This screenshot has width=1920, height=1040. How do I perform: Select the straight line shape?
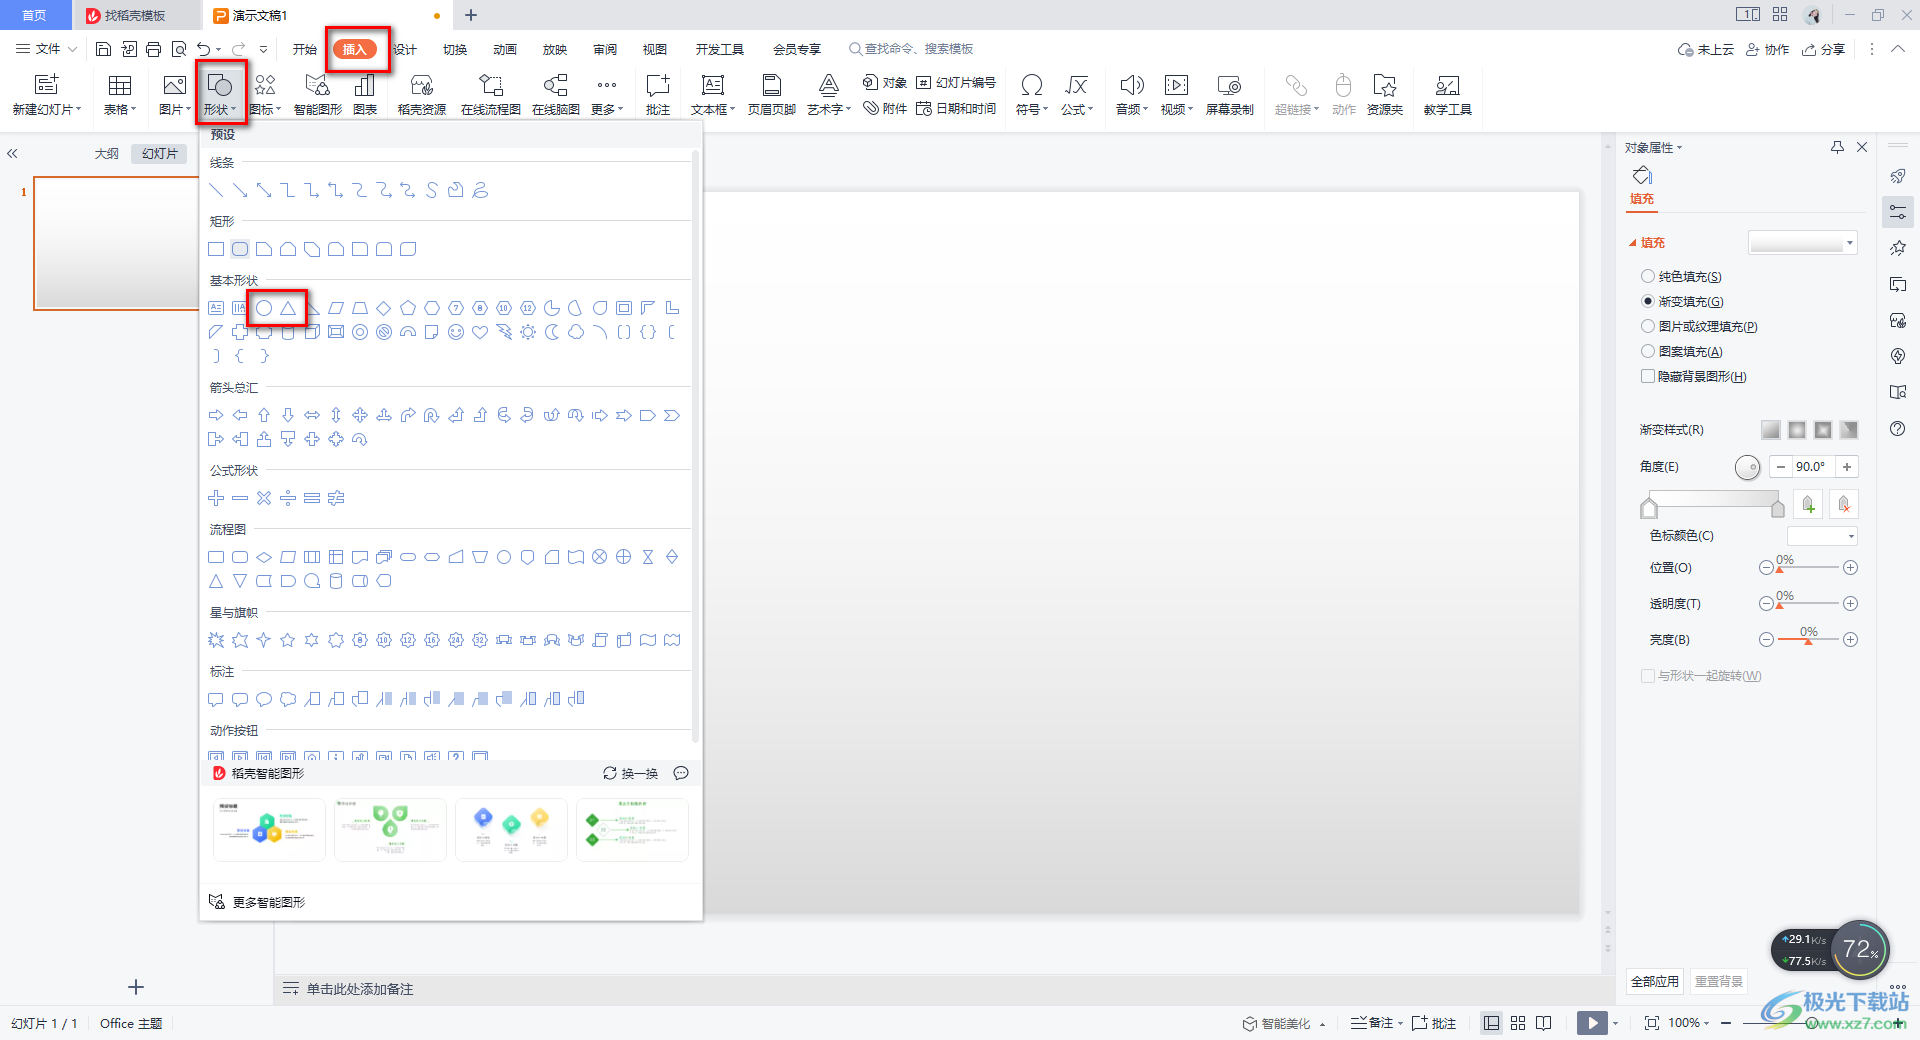(216, 190)
